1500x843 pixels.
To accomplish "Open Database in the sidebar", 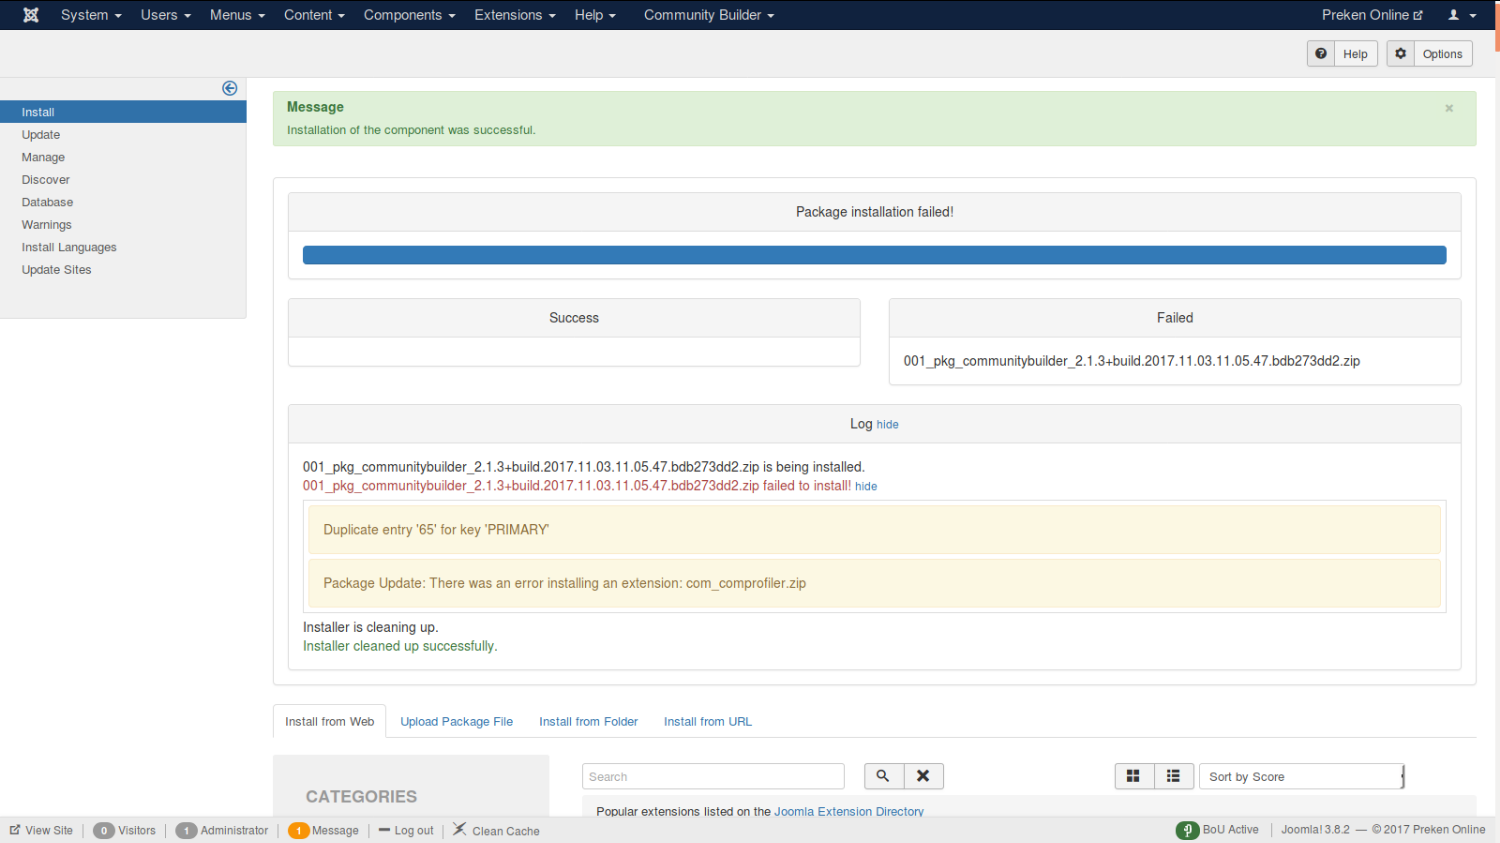I will click(47, 202).
